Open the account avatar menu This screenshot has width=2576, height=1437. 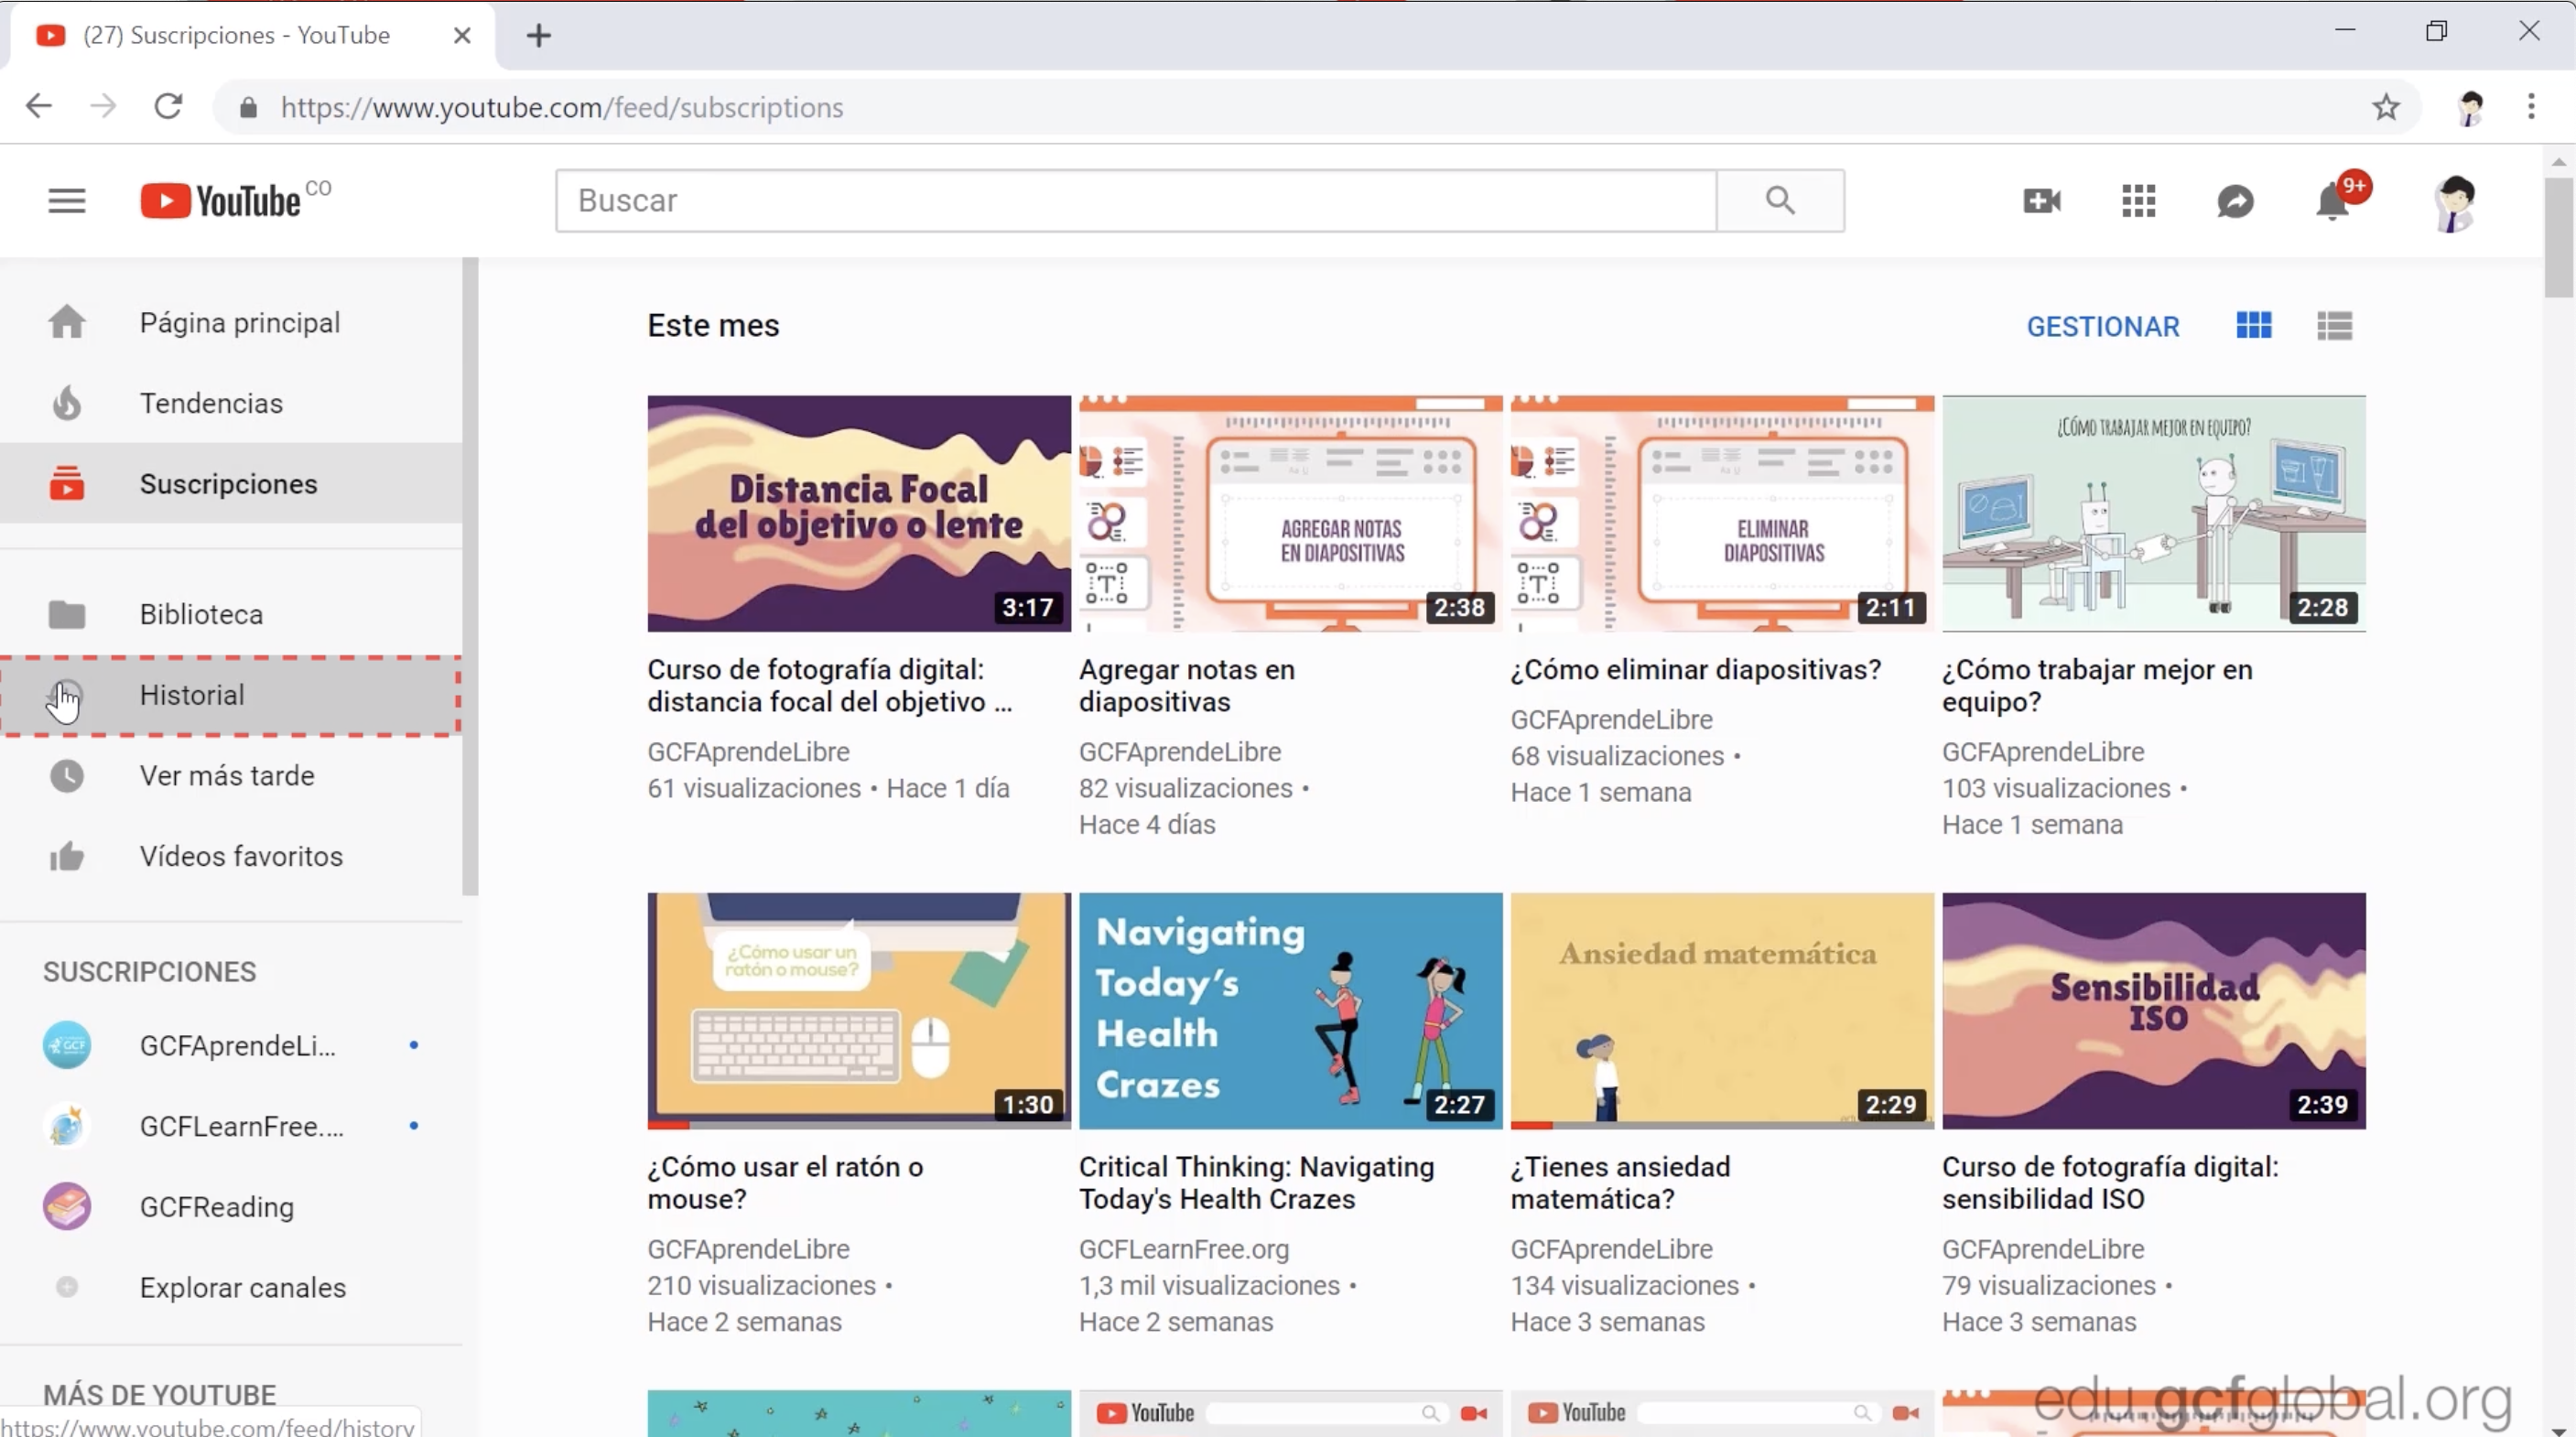click(x=2455, y=201)
